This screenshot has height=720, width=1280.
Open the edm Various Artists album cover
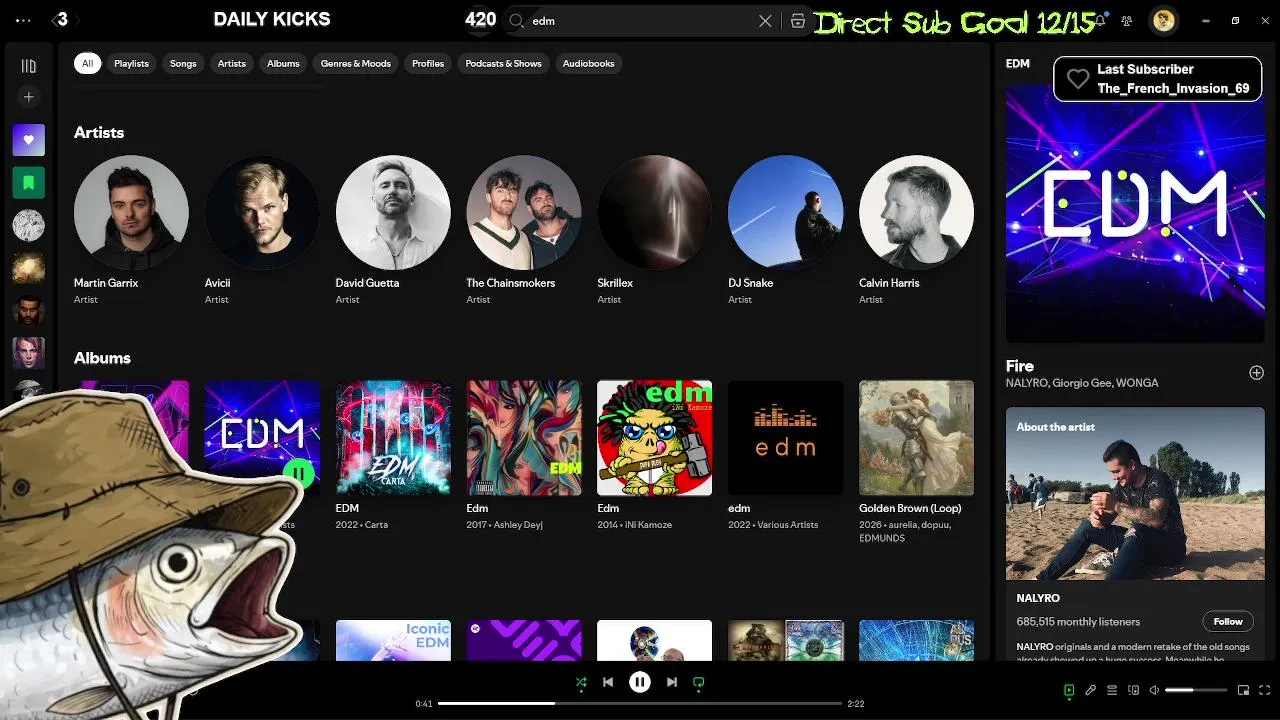[785, 437]
